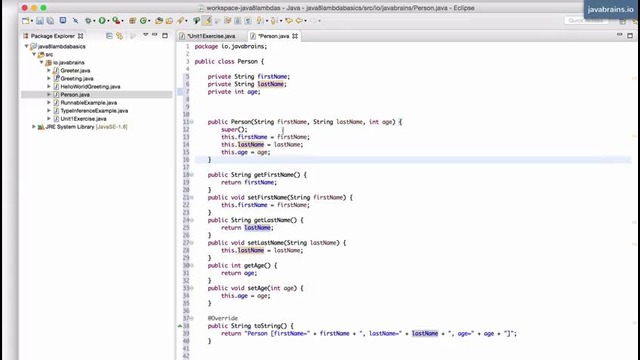The image size is (640, 360).
Task: Toggle Mark Occurrences in the toolbar
Action: point(207,20)
